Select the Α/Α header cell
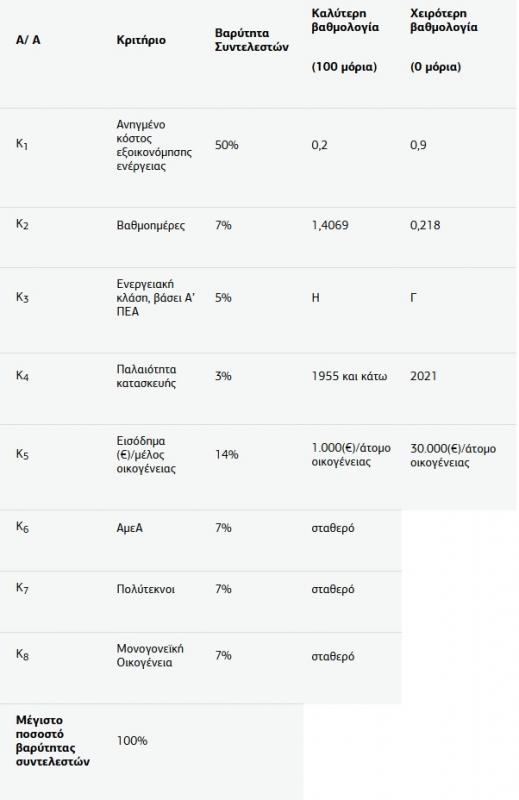This screenshot has width=519, height=800. point(28,40)
